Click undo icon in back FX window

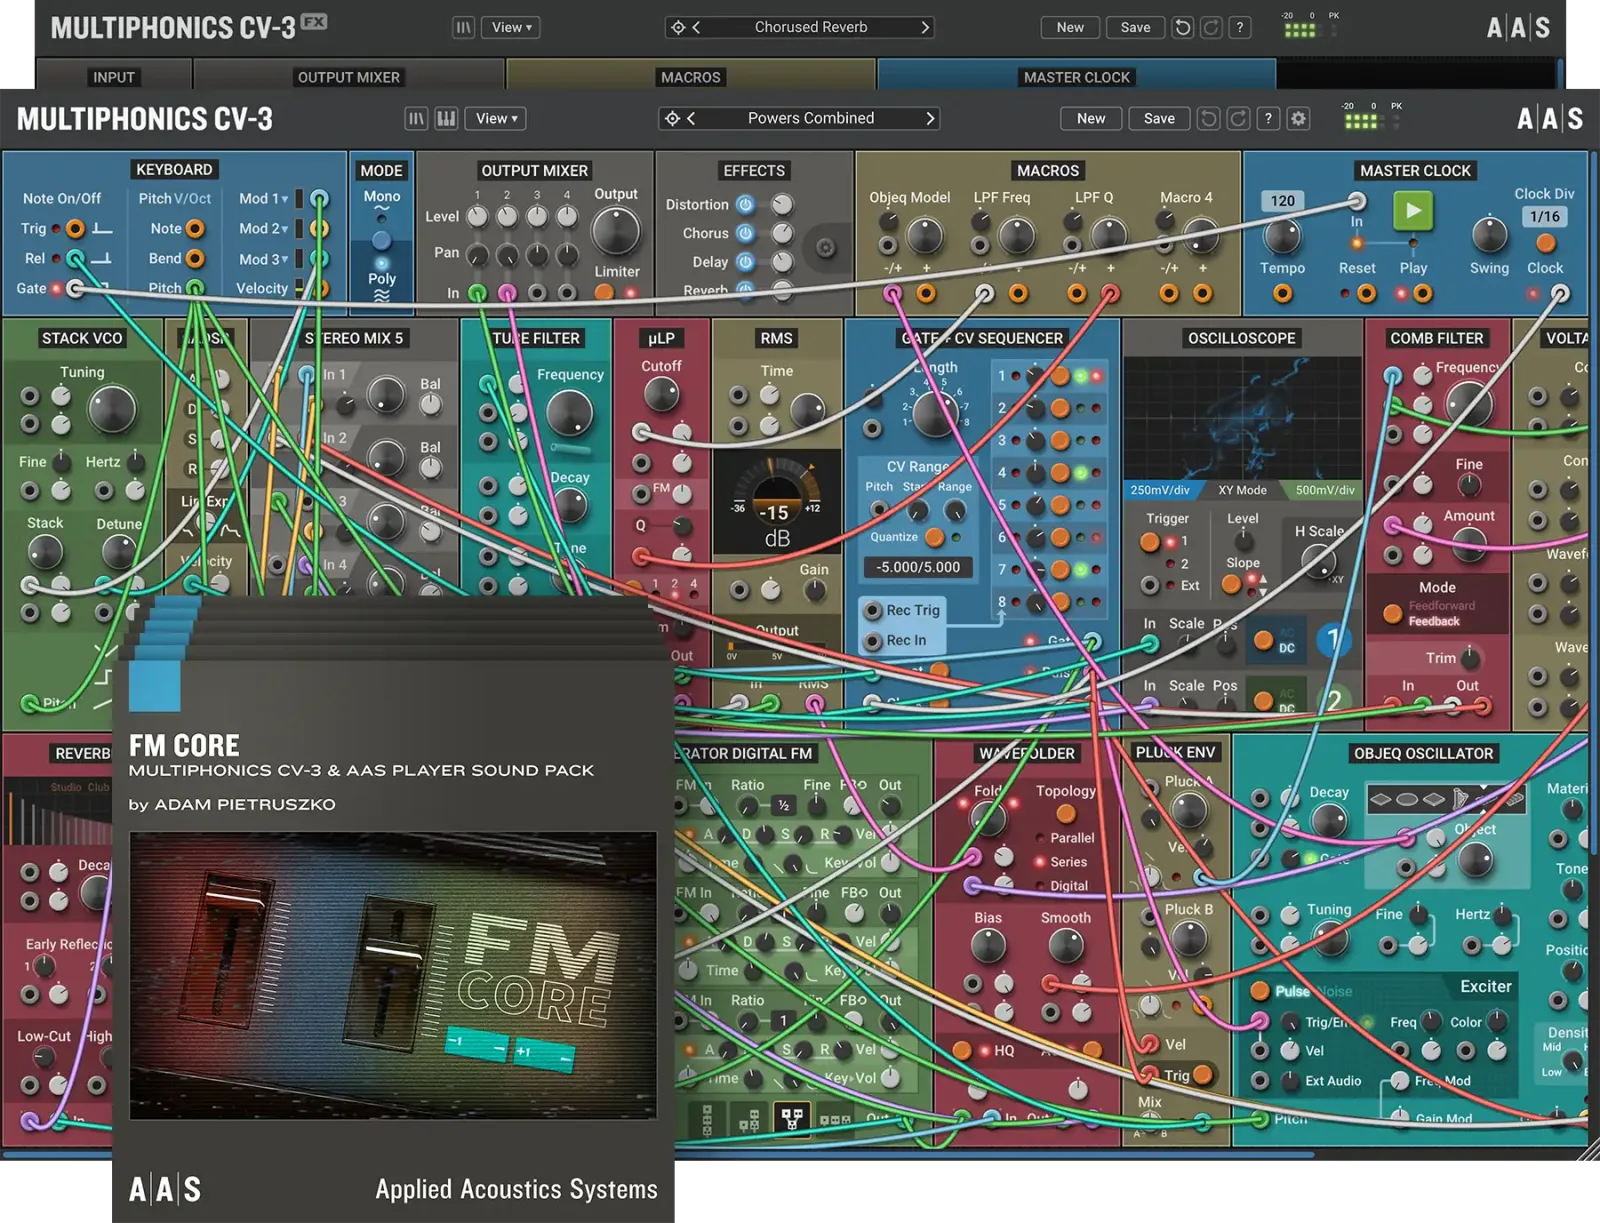[x=1182, y=28]
